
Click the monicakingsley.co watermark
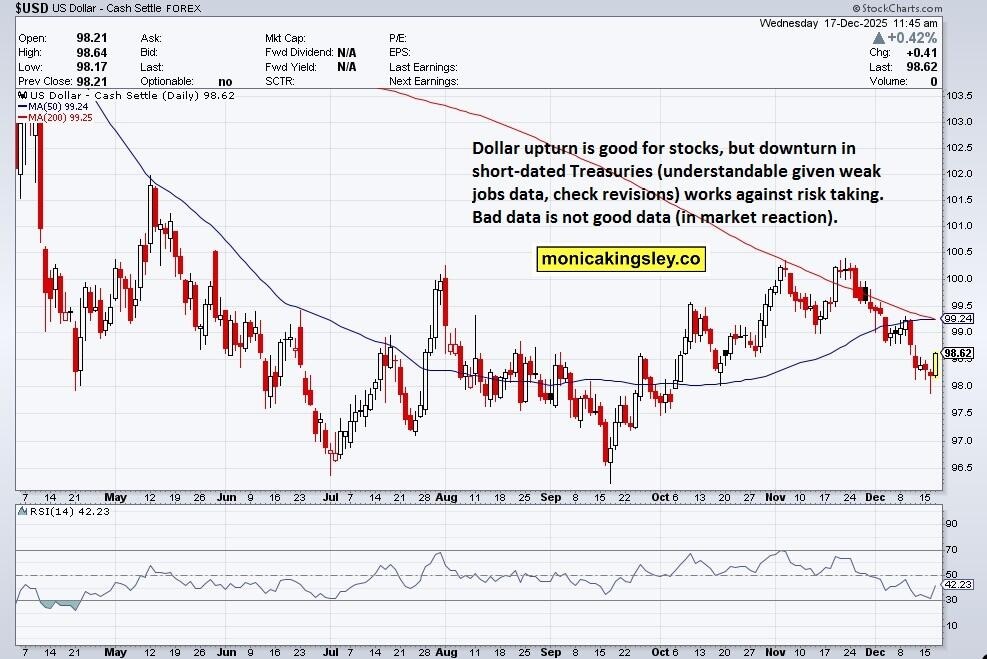[x=620, y=259]
